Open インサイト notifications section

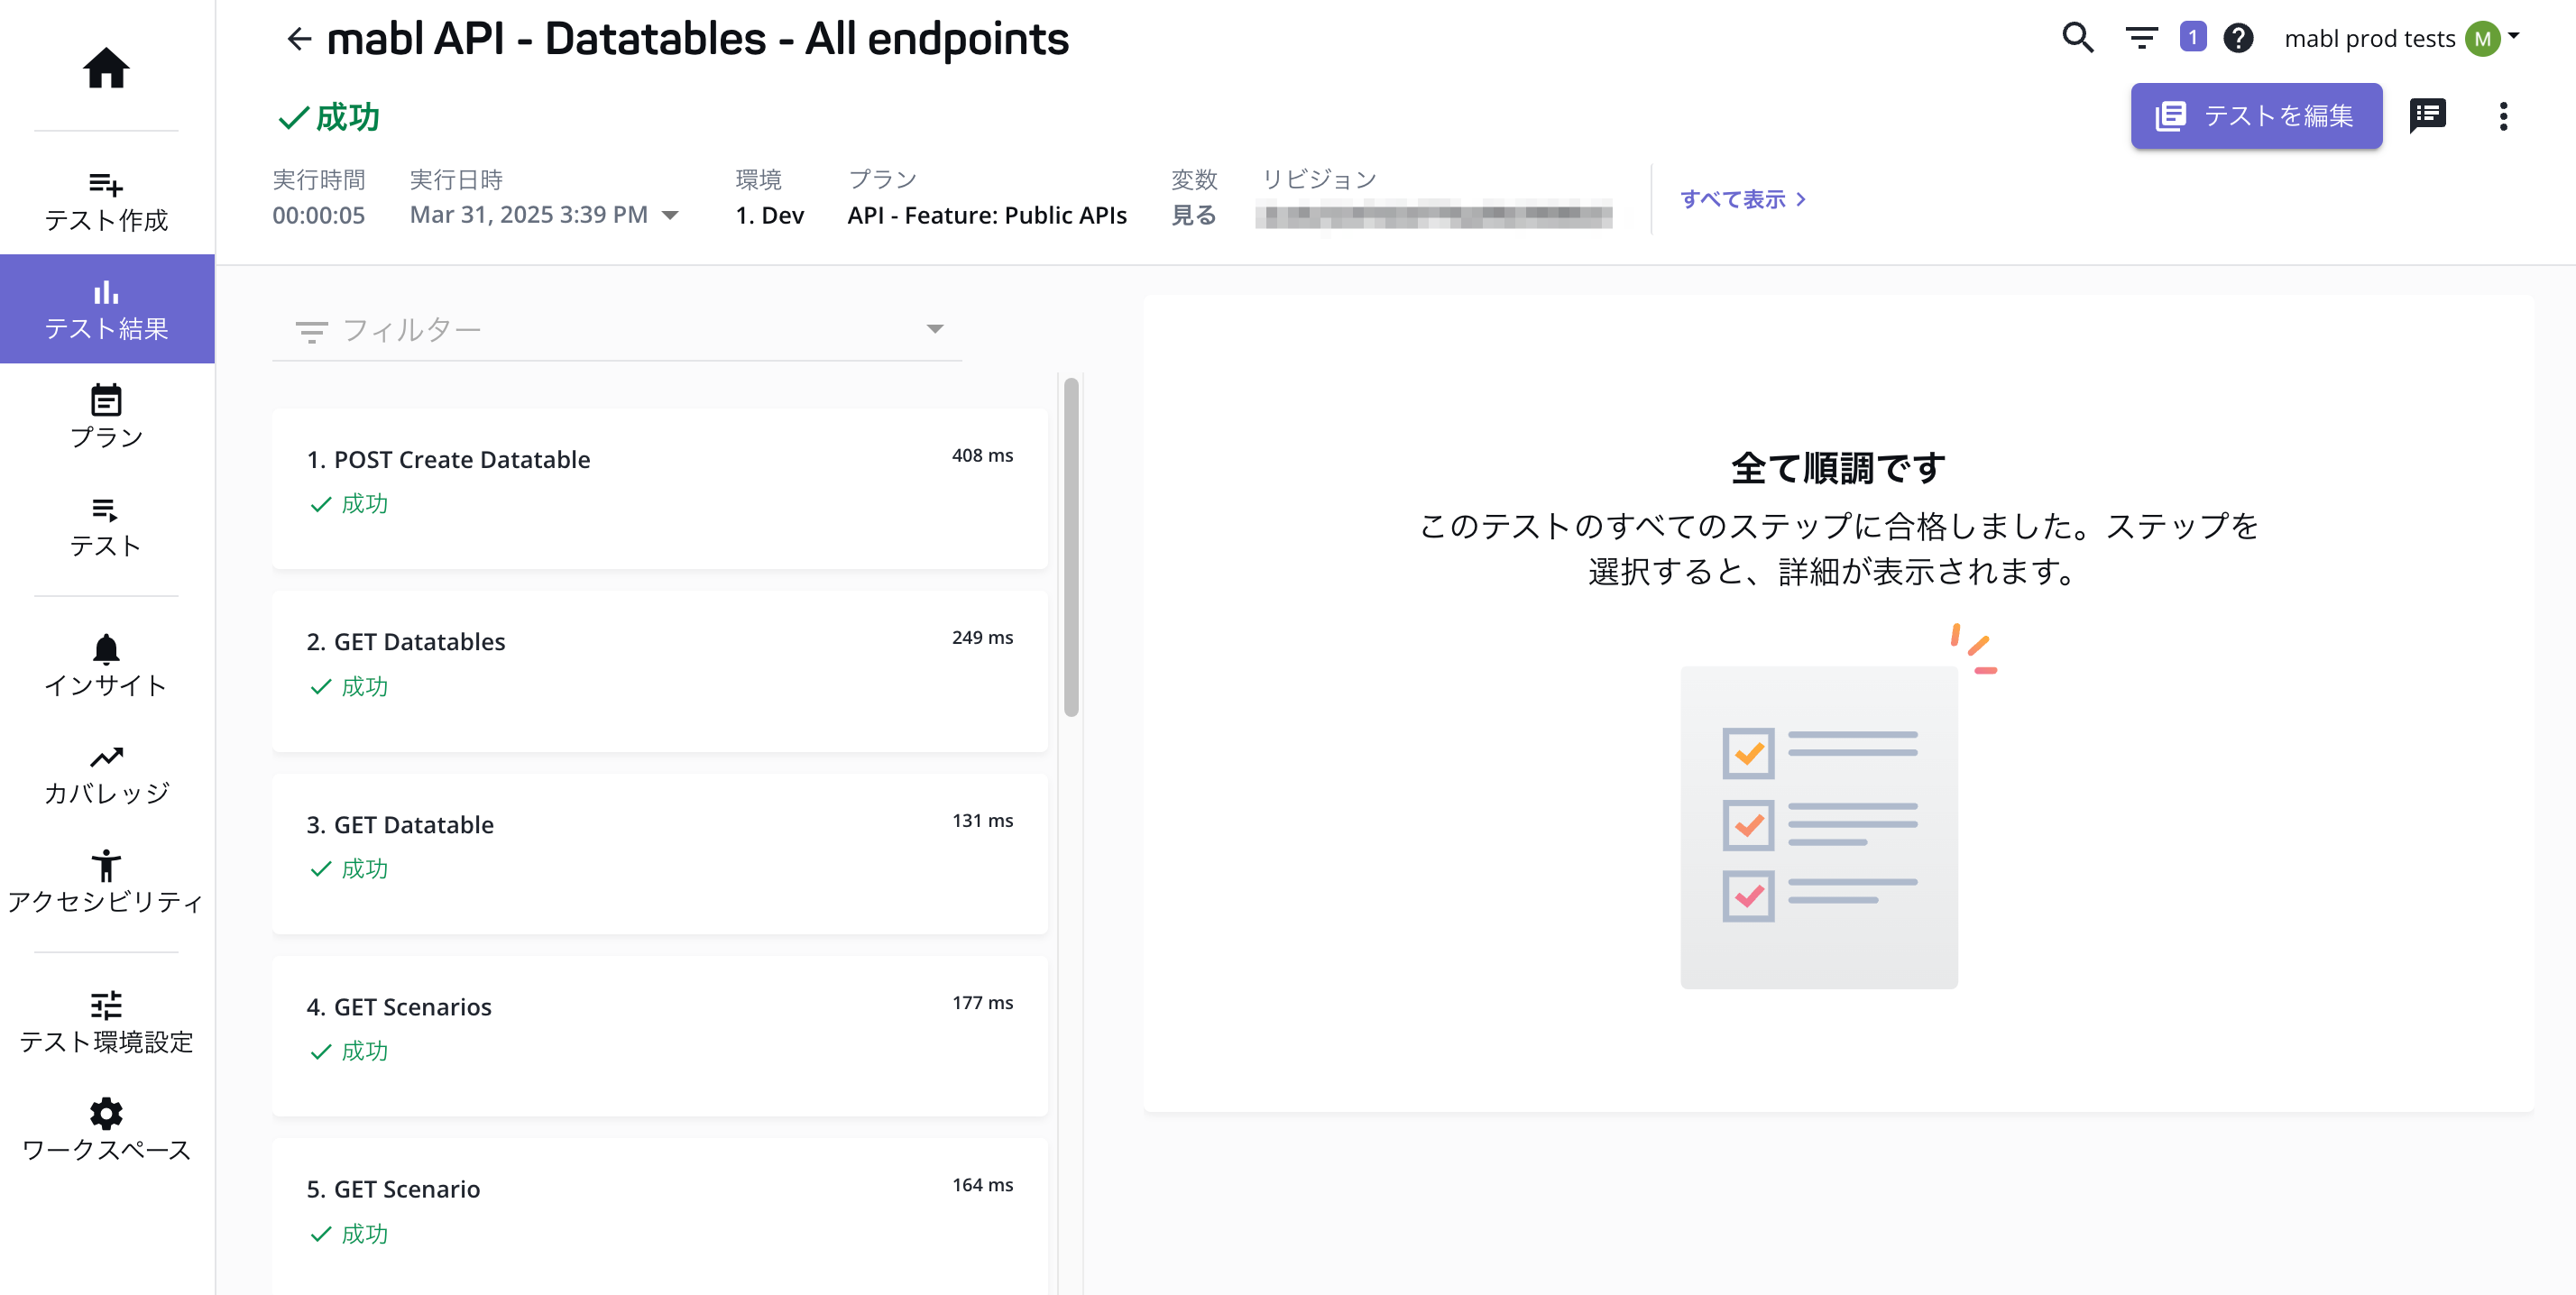click(106, 666)
